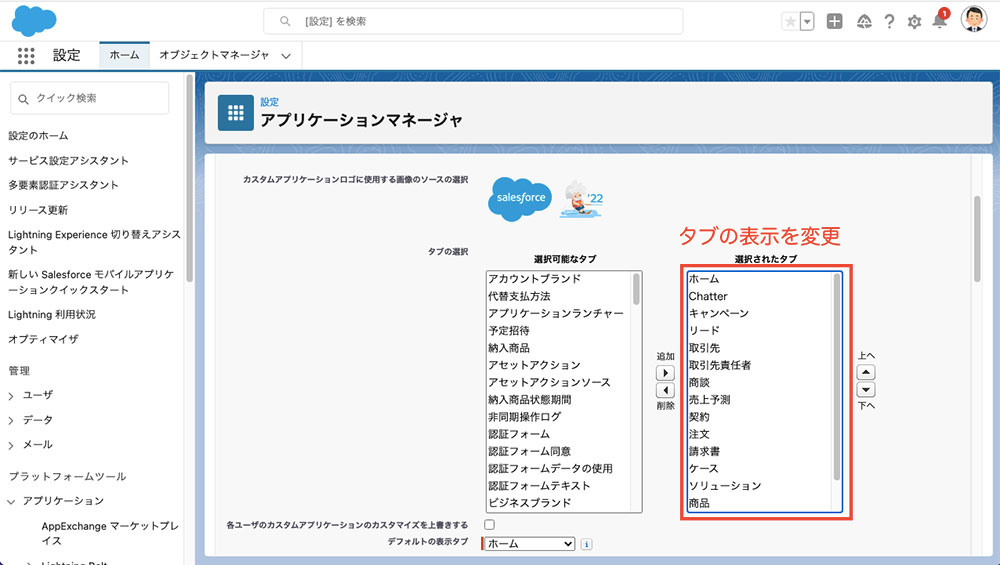Expand the ユーザ tree item
This screenshot has height=565, width=1000.
click(11, 396)
